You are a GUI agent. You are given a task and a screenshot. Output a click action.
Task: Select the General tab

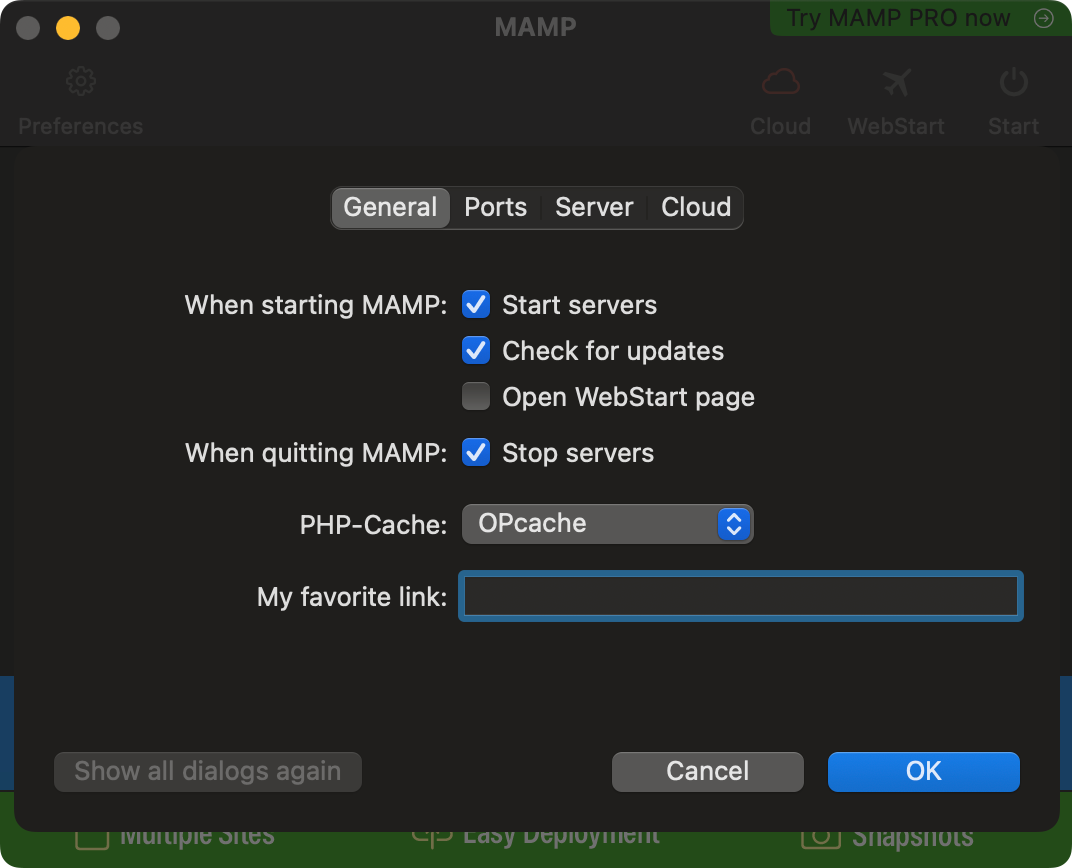click(390, 208)
